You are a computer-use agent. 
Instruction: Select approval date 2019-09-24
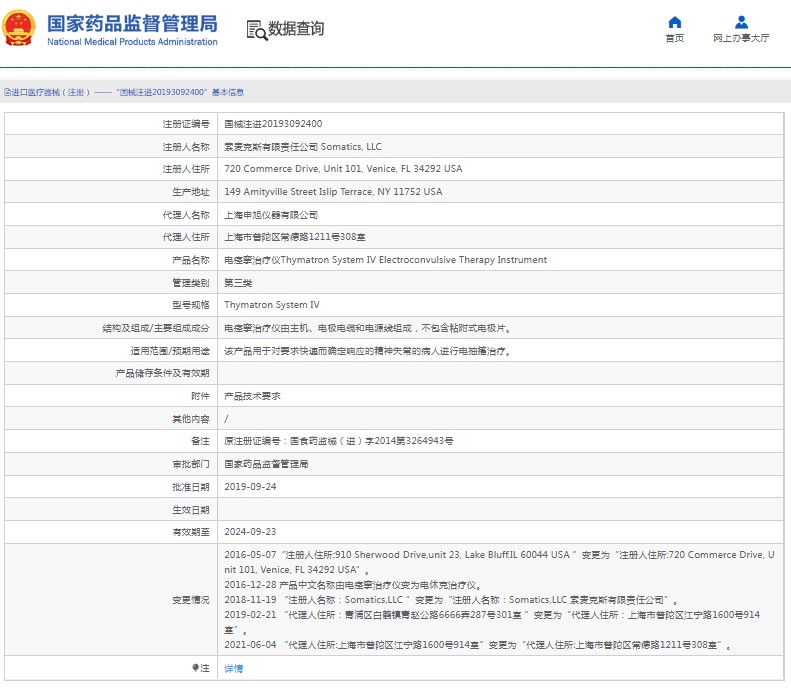click(x=250, y=487)
